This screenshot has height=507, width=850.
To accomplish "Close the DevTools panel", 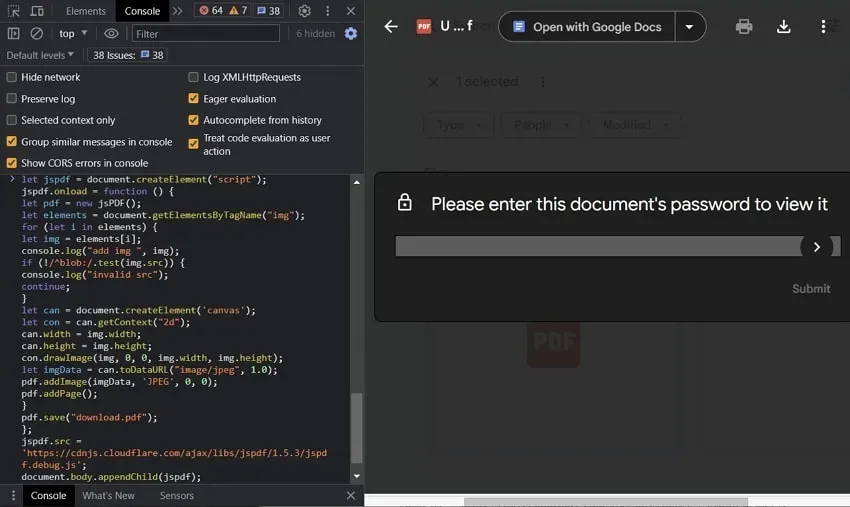I will click(351, 11).
